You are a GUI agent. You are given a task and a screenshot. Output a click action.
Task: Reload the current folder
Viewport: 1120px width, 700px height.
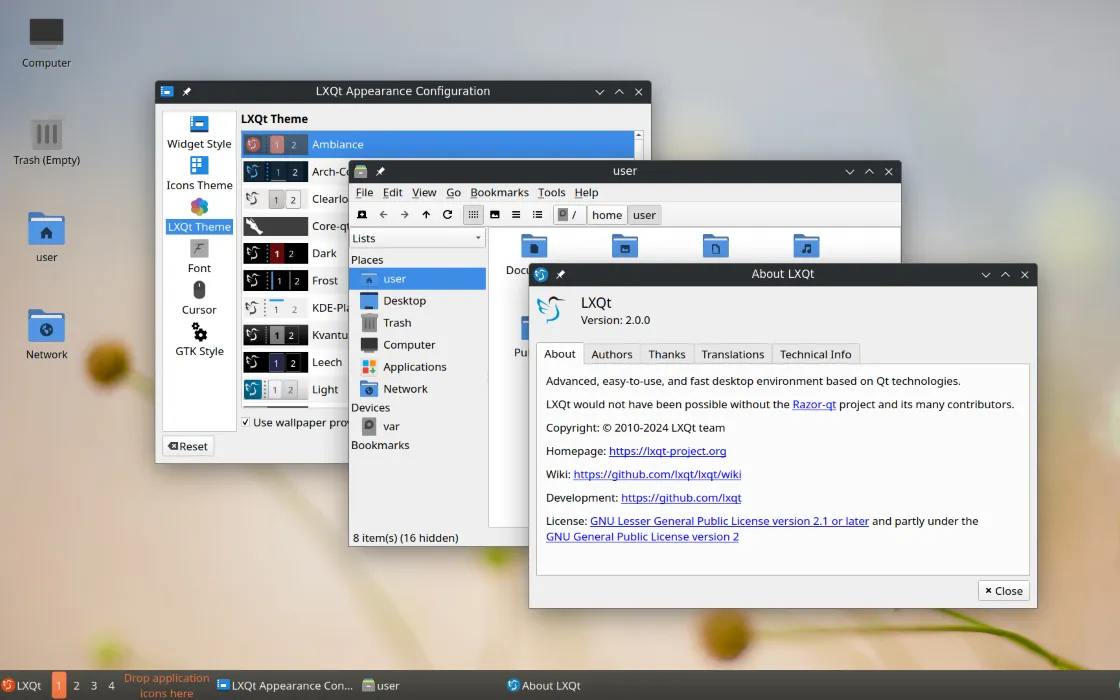(x=448, y=215)
